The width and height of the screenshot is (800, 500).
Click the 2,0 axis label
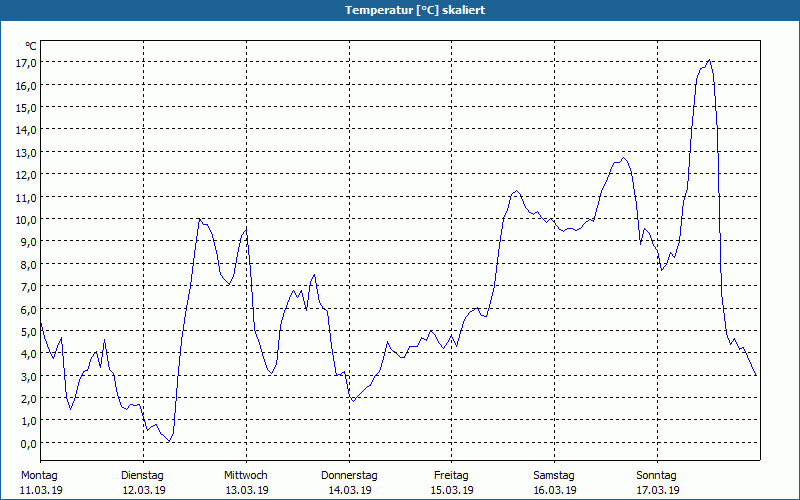pos(28,398)
